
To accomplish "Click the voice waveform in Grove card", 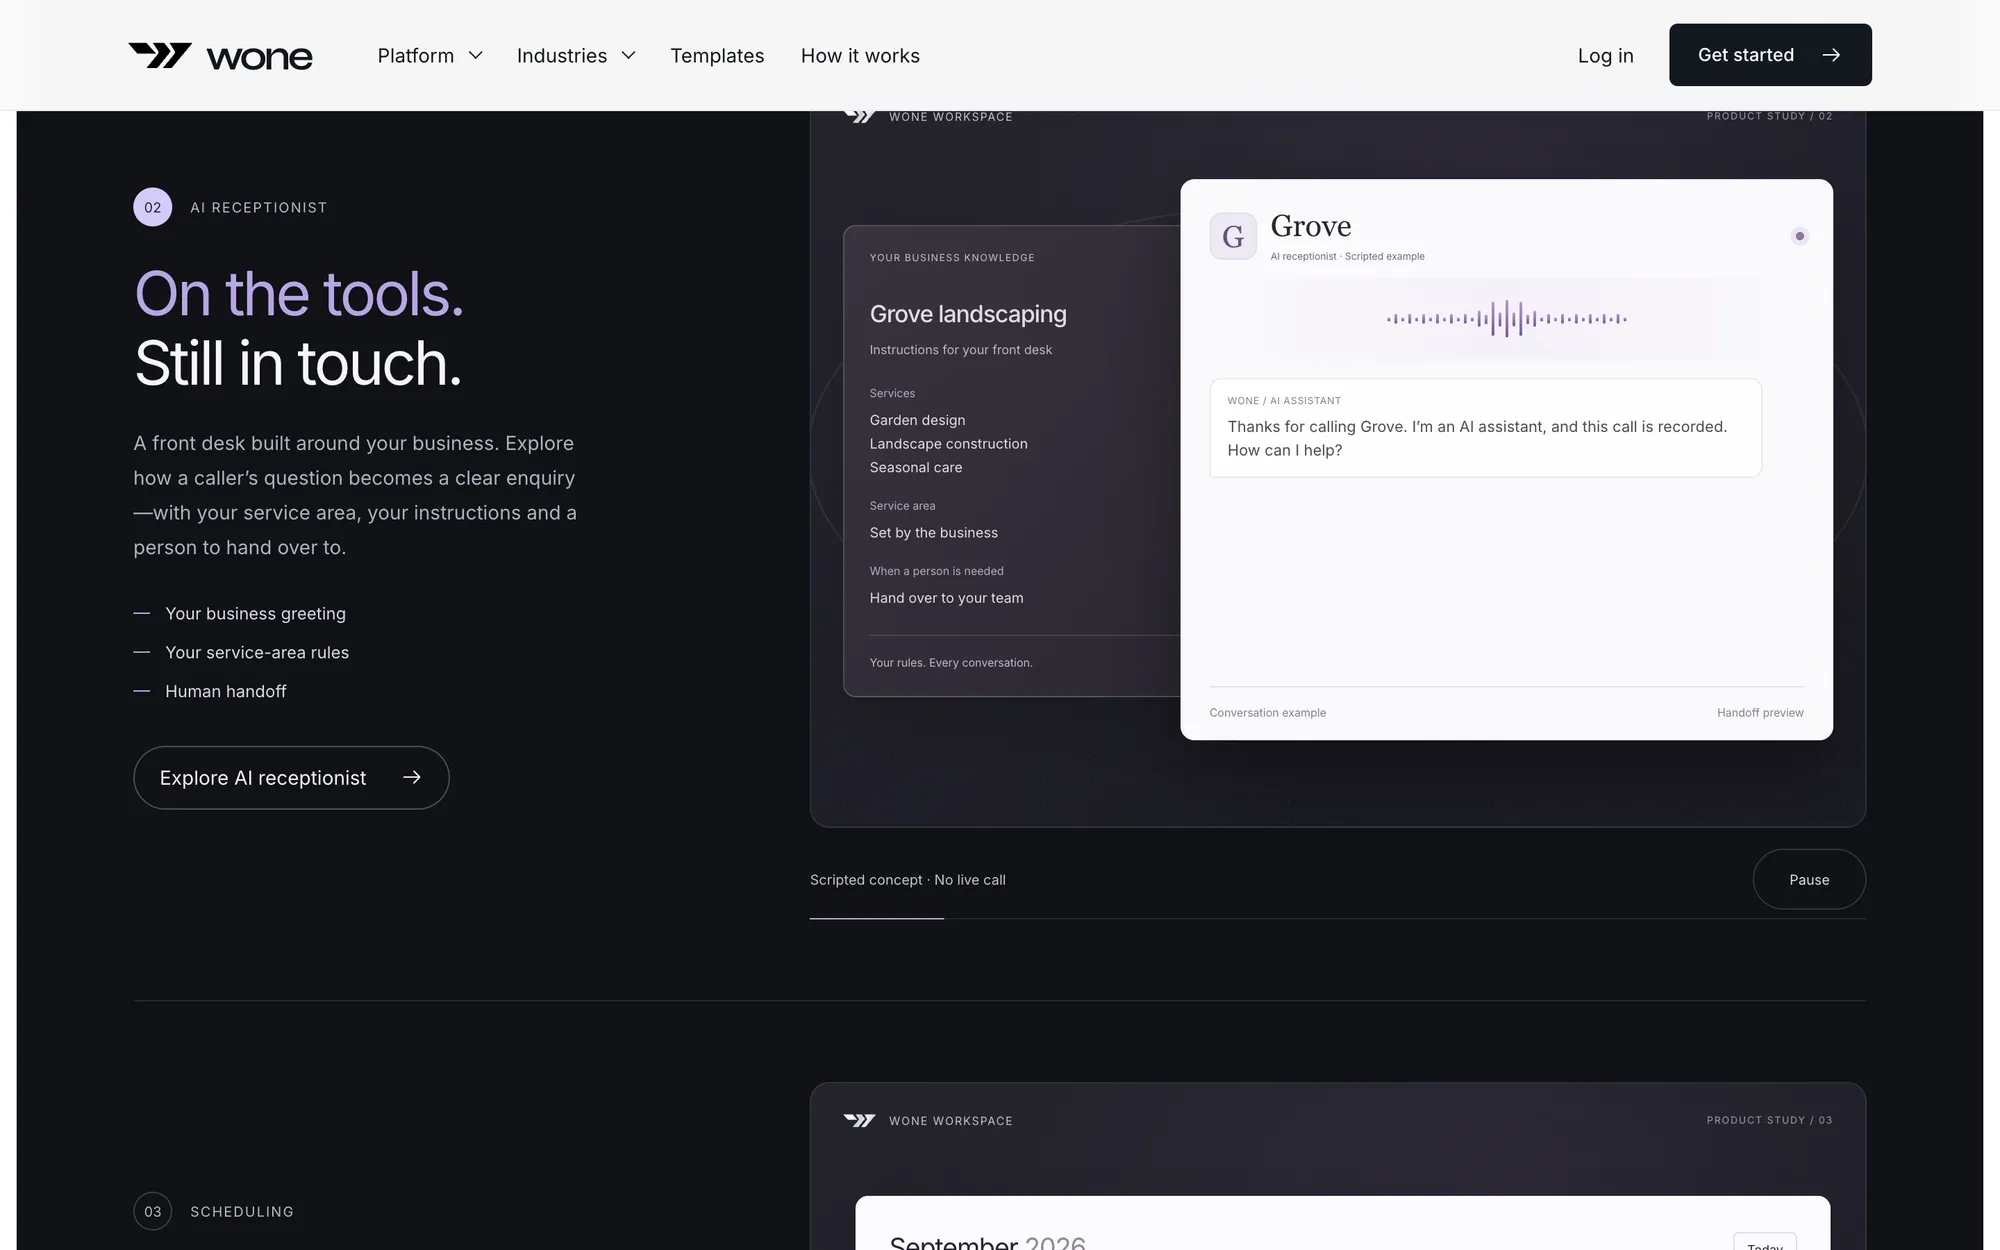I will pyautogui.click(x=1506, y=319).
